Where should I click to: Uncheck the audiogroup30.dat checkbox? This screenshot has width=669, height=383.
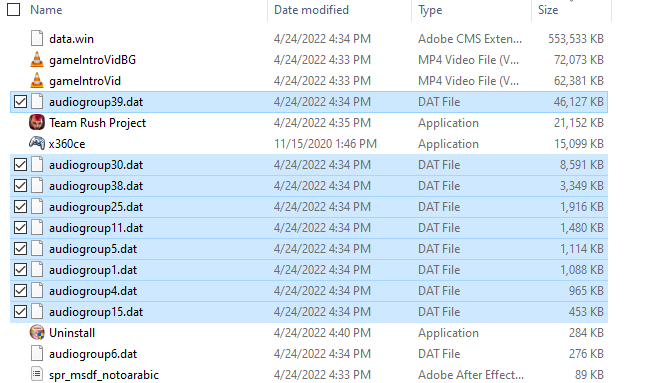coord(20,164)
